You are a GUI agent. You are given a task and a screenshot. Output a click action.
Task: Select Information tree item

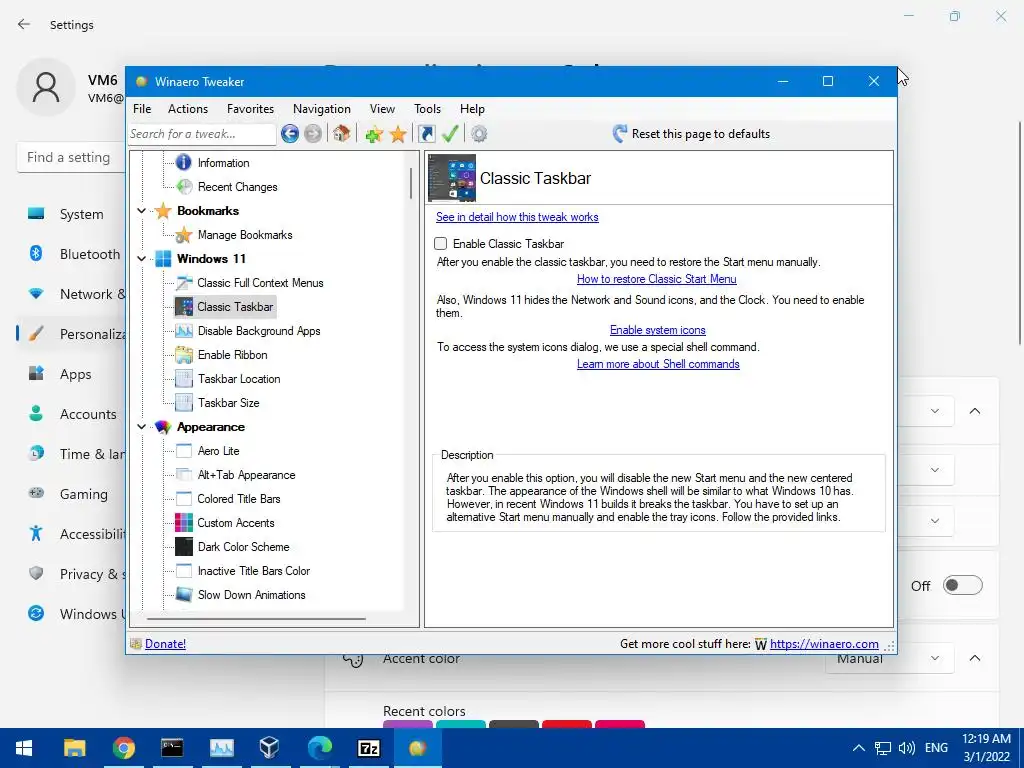[223, 163]
